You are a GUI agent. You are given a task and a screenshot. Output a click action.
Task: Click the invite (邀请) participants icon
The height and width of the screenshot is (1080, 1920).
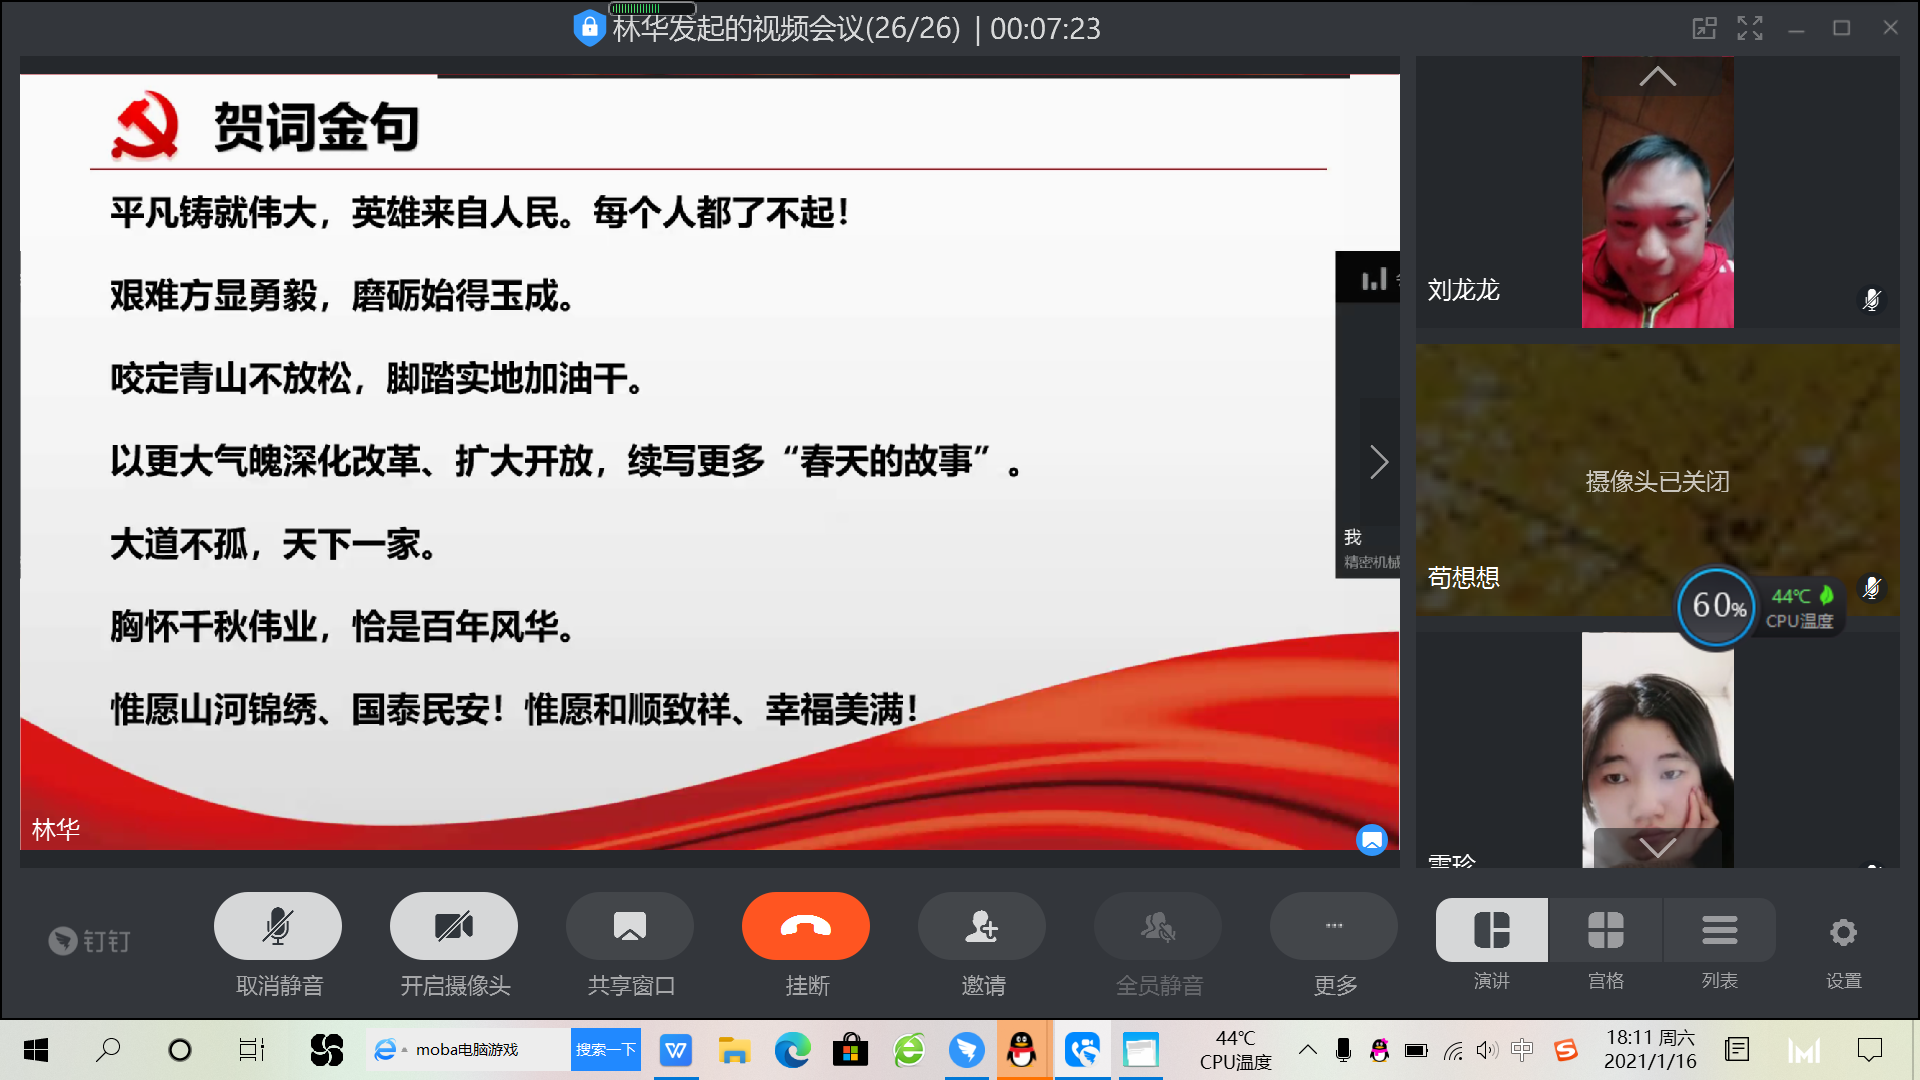981,927
